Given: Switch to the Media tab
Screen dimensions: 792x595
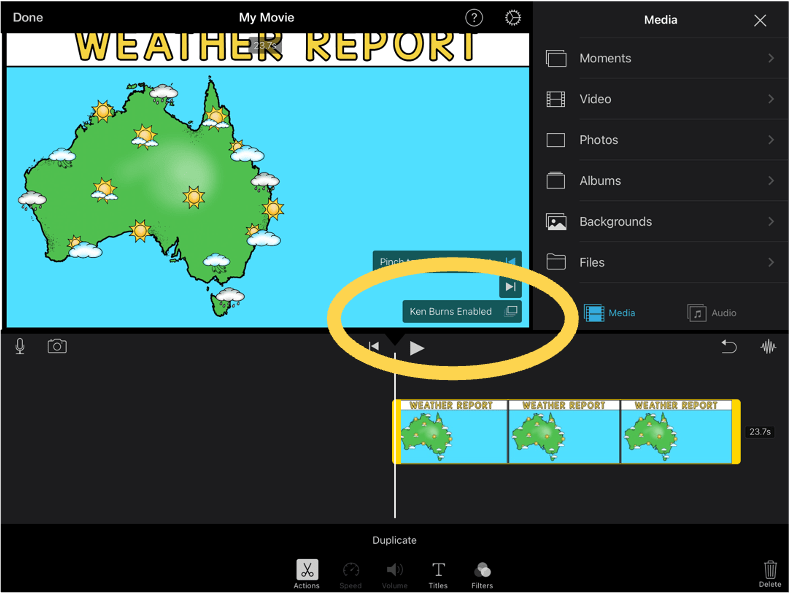Looking at the screenshot, I should [610, 313].
